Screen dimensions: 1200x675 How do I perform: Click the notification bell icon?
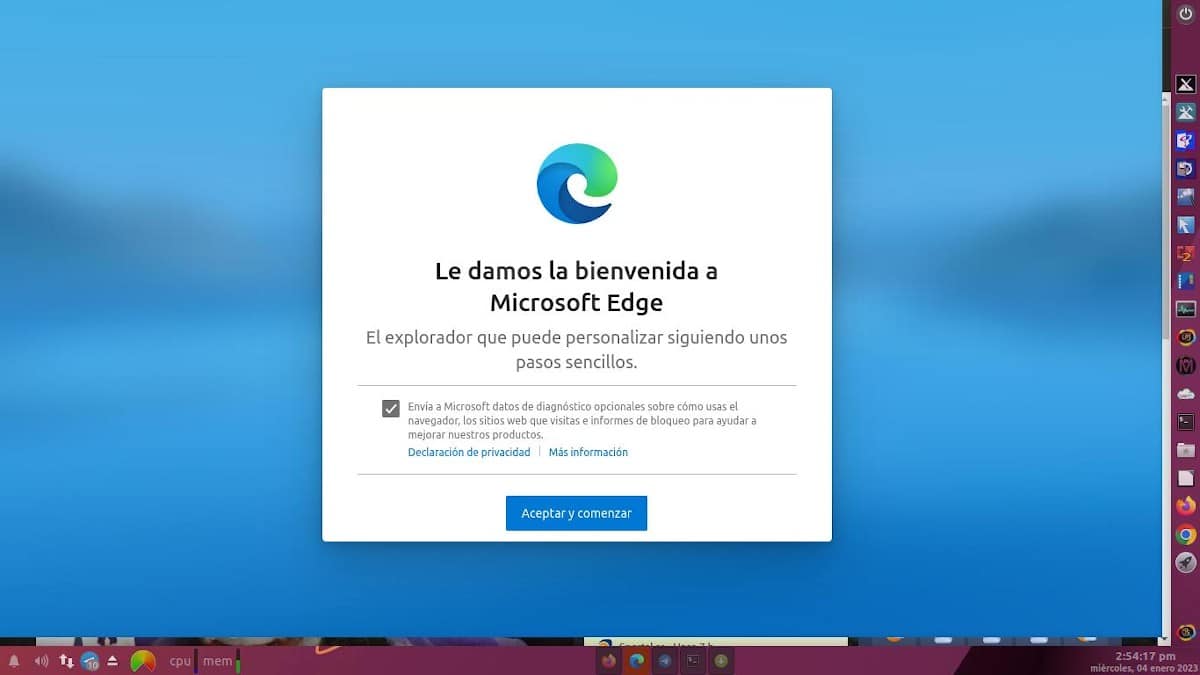pyautogui.click(x=14, y=661)
